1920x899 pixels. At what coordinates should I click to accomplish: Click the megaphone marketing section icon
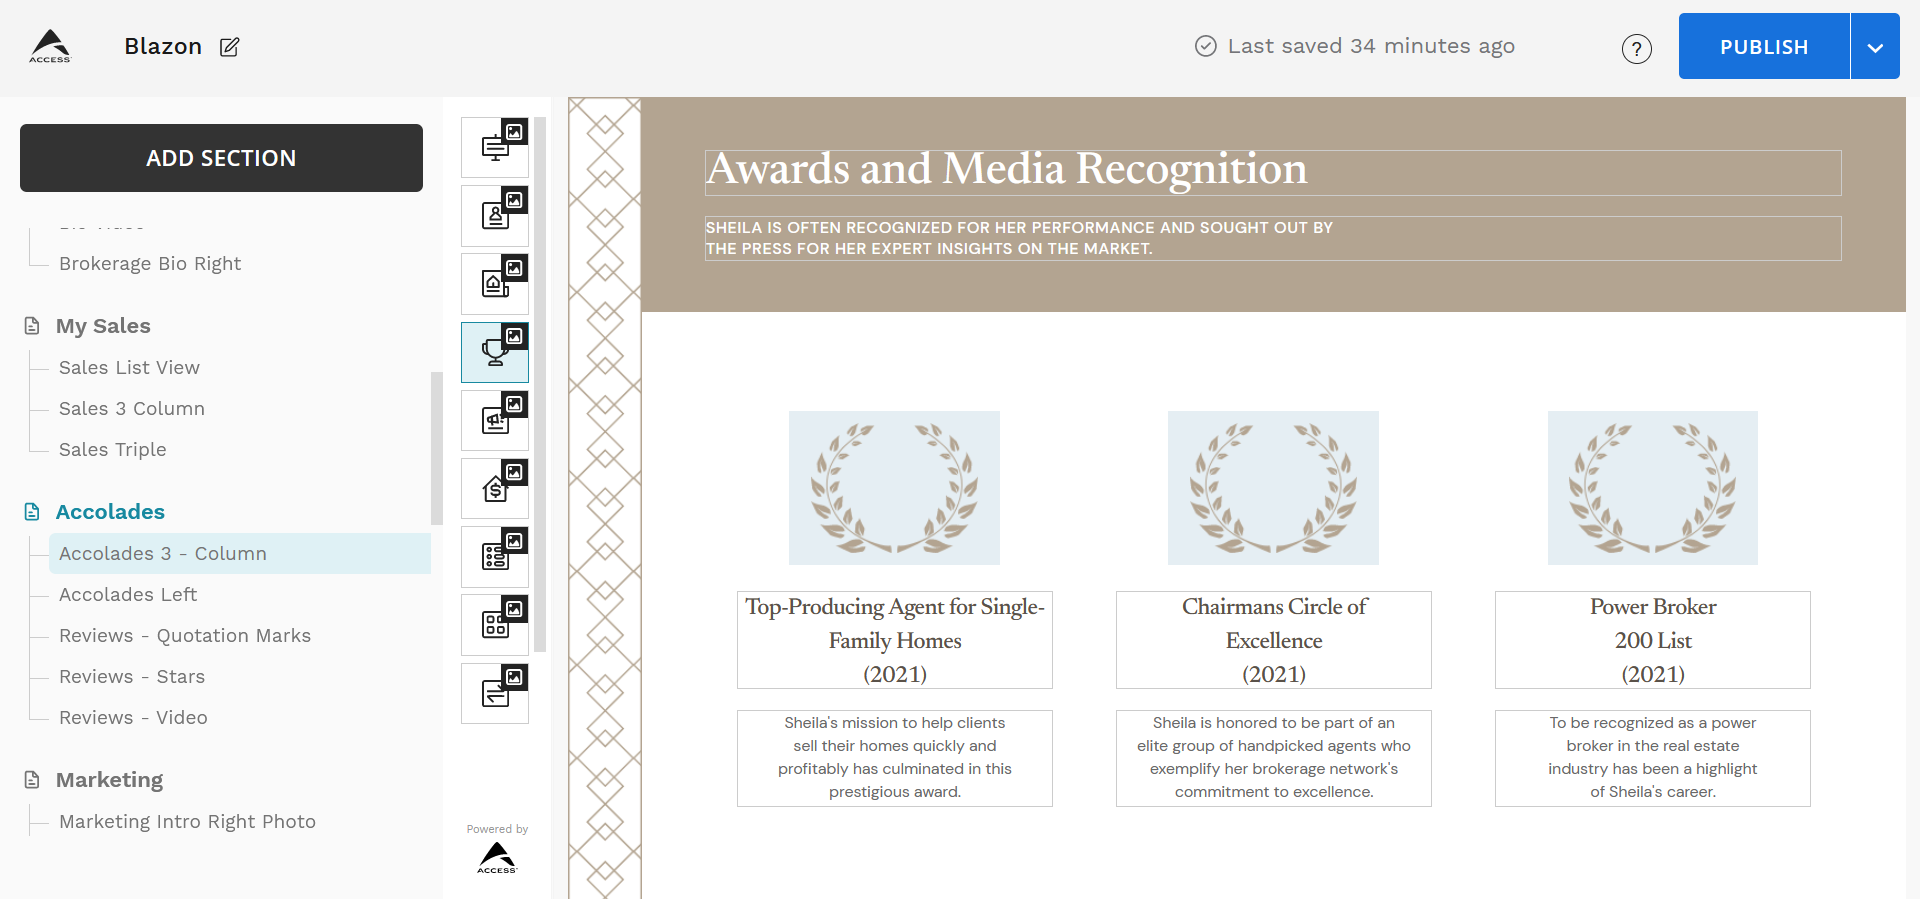point(495,420)
